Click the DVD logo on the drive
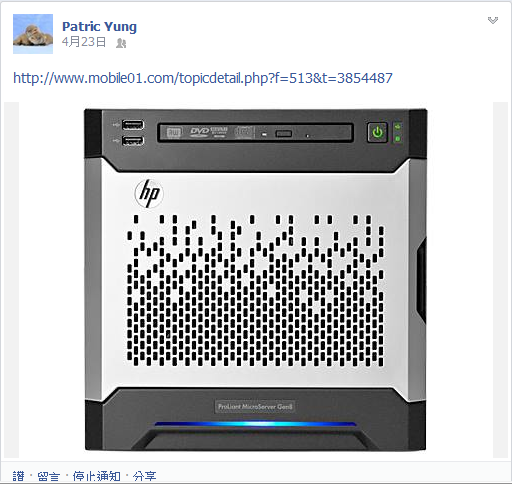The image size is (512, 484). [199, 132]
